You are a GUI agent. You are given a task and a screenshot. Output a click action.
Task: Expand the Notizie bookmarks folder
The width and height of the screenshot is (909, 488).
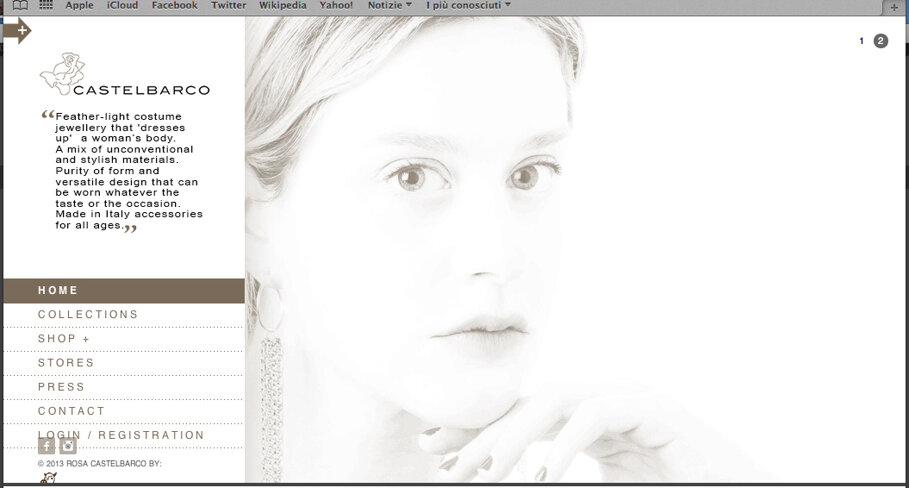[389, 6]
